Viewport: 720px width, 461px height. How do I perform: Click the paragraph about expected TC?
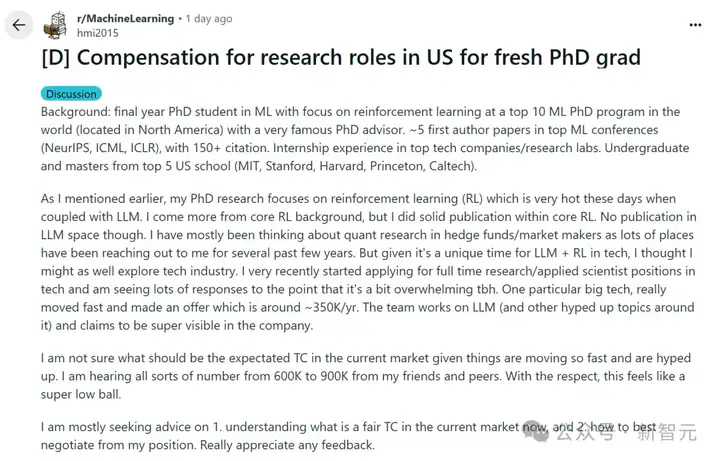360,376
